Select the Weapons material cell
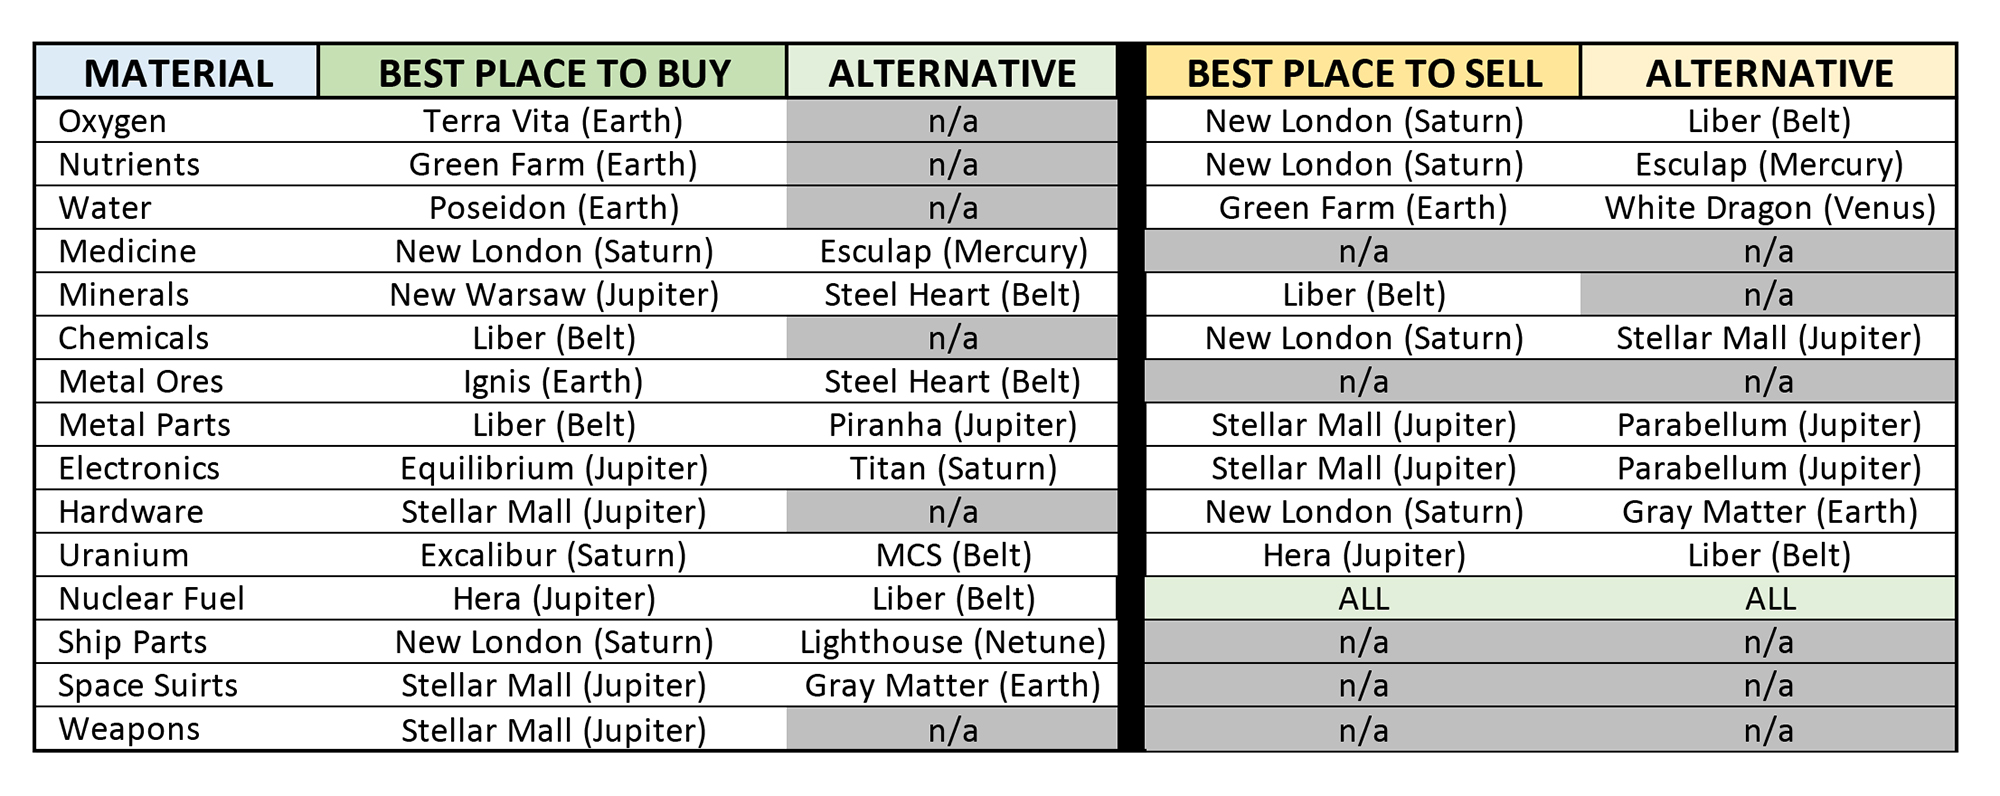Viewport: 2000px width, 796px height. [x=130, y=729]
